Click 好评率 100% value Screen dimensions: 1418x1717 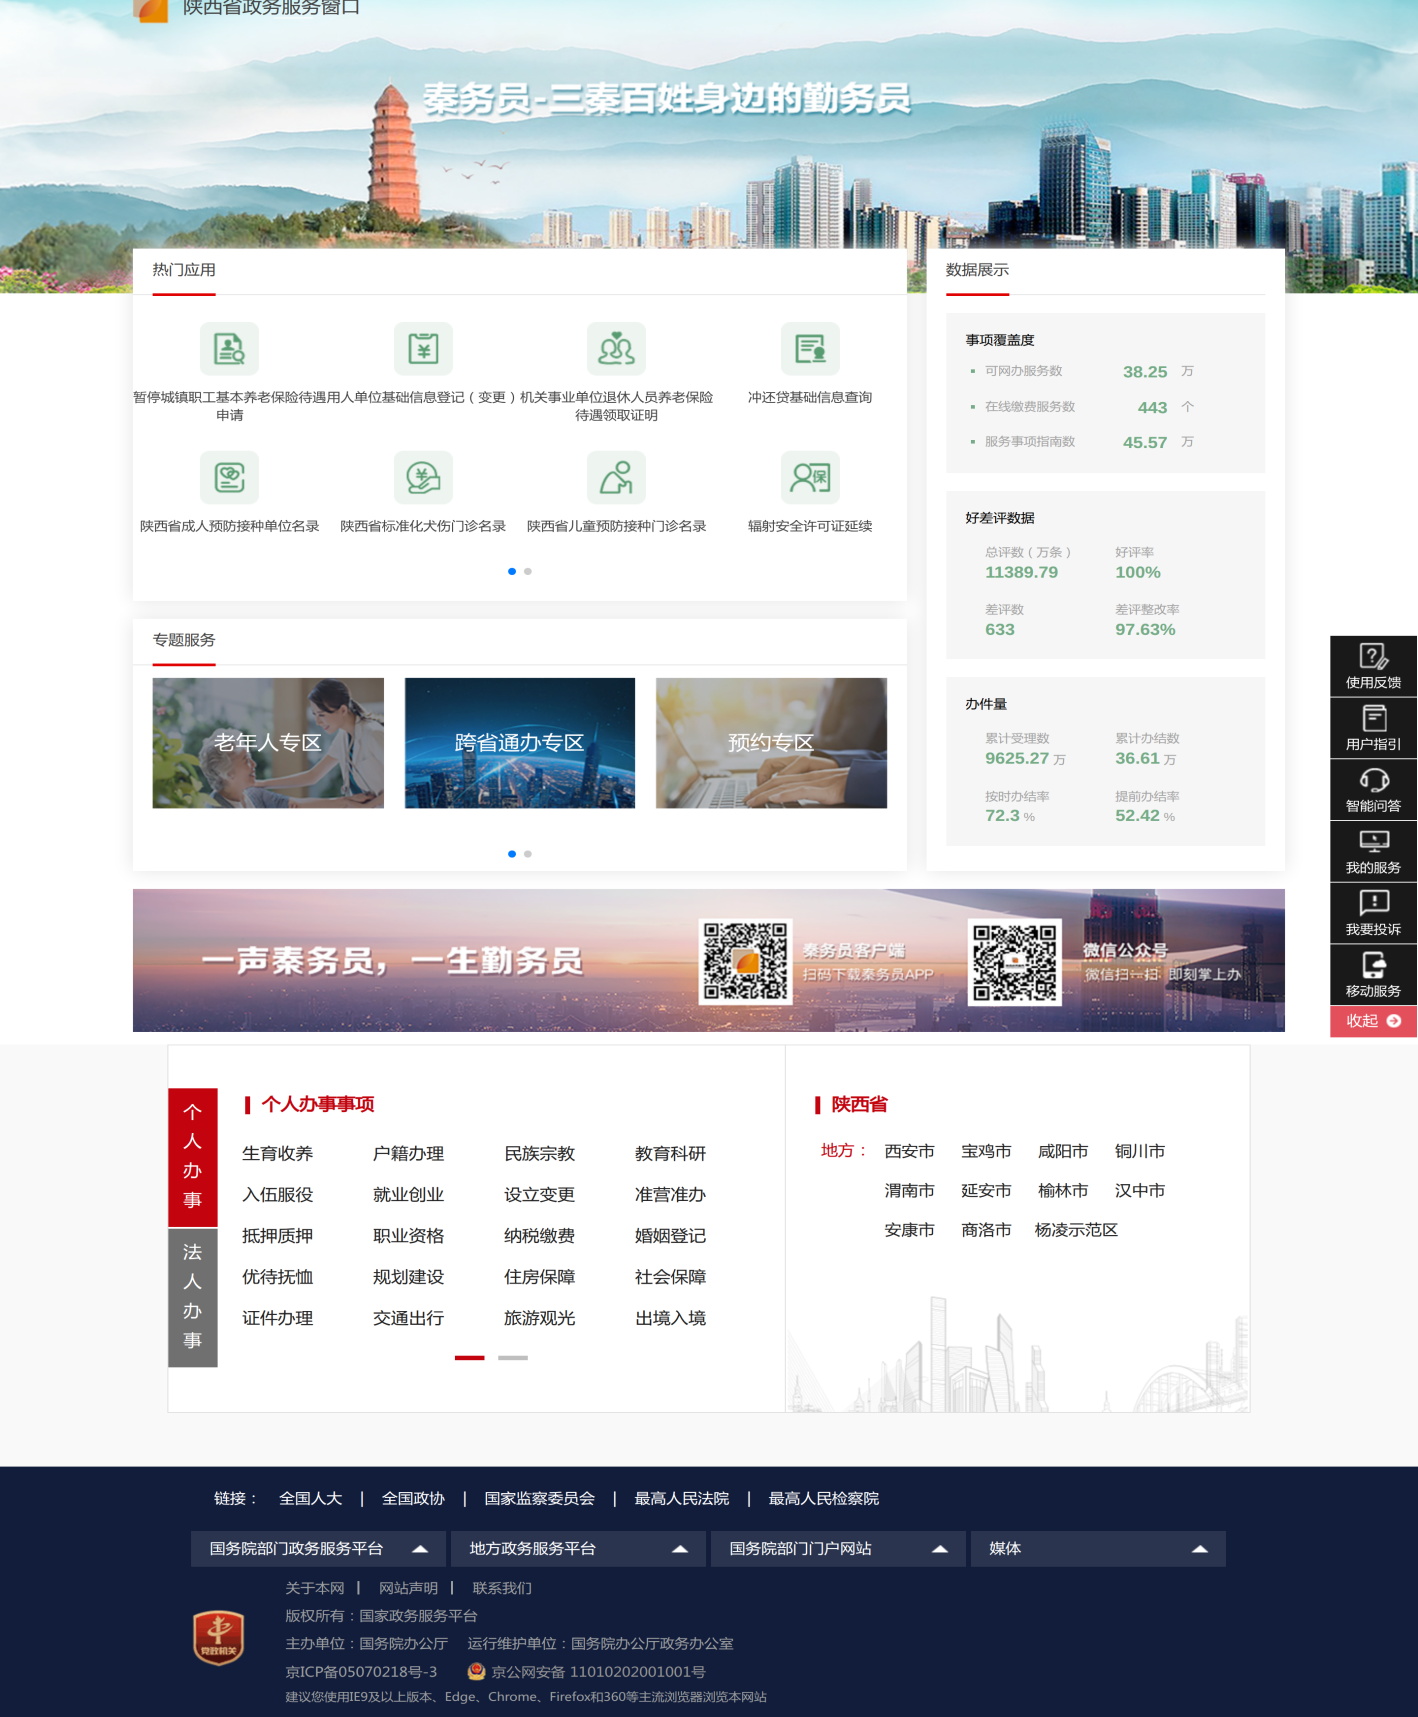1138,572
